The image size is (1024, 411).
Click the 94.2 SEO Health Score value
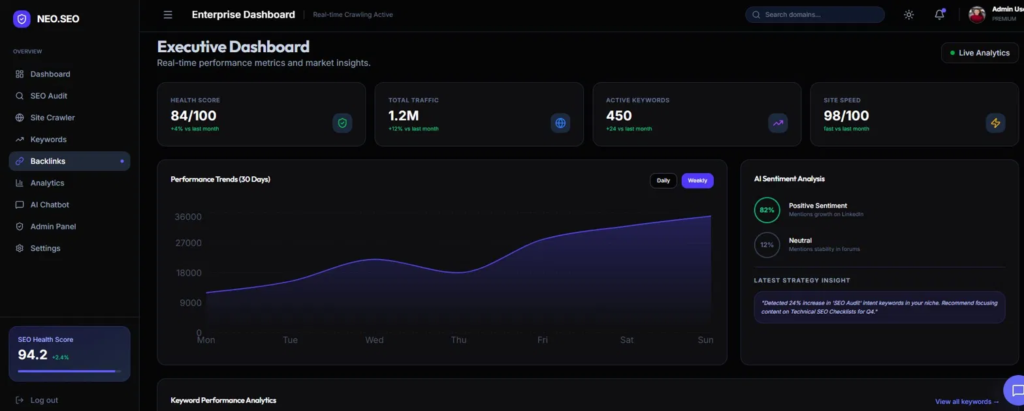point(33,355)
